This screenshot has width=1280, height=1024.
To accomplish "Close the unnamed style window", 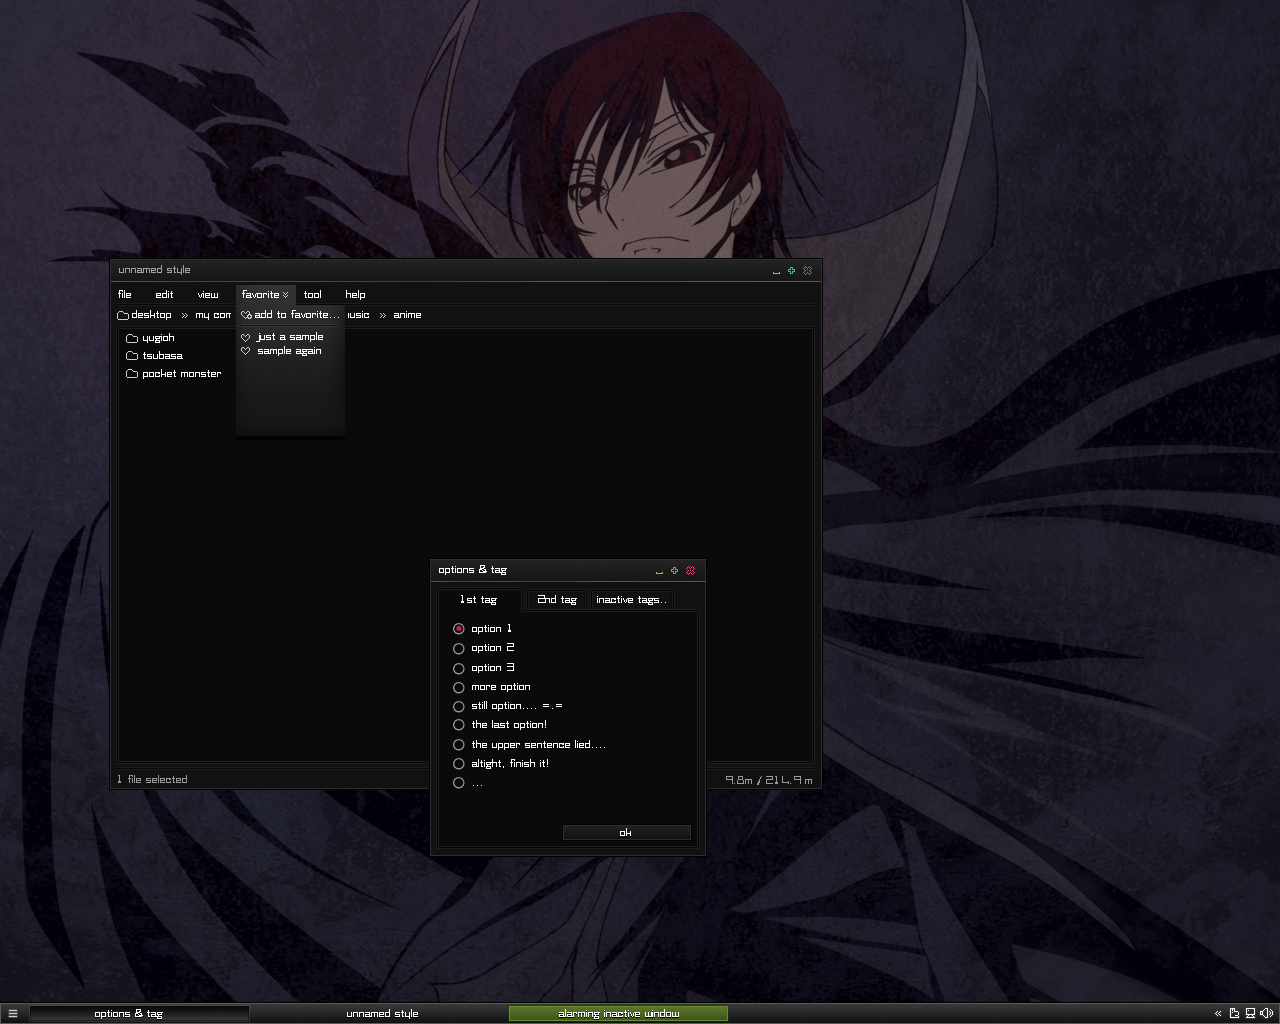I will (807, 270).
